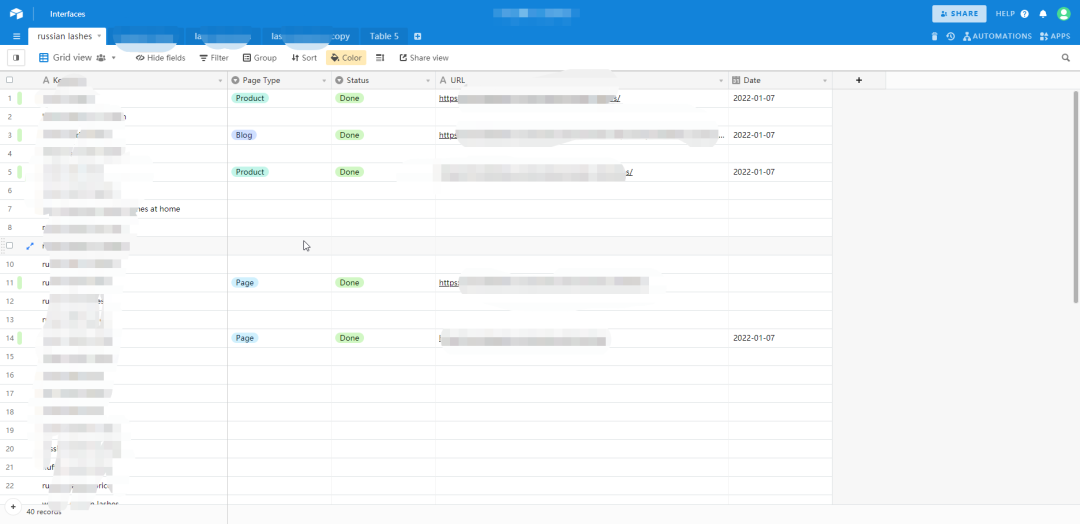Open the tables list hamburger menu
Image resolution: width=1080 pixels, height=524 pixels.
click(x=17, y=36)
